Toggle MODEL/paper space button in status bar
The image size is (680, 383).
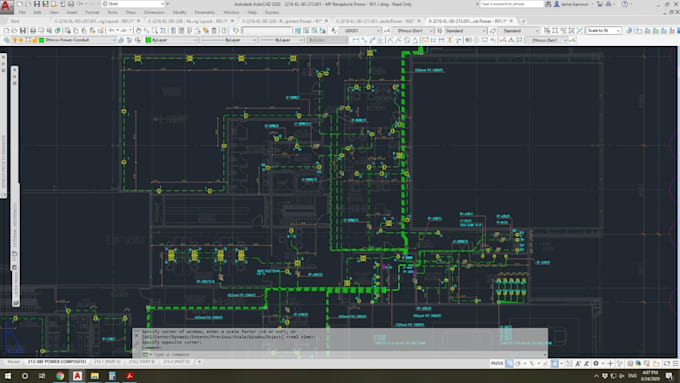point(497,363)
